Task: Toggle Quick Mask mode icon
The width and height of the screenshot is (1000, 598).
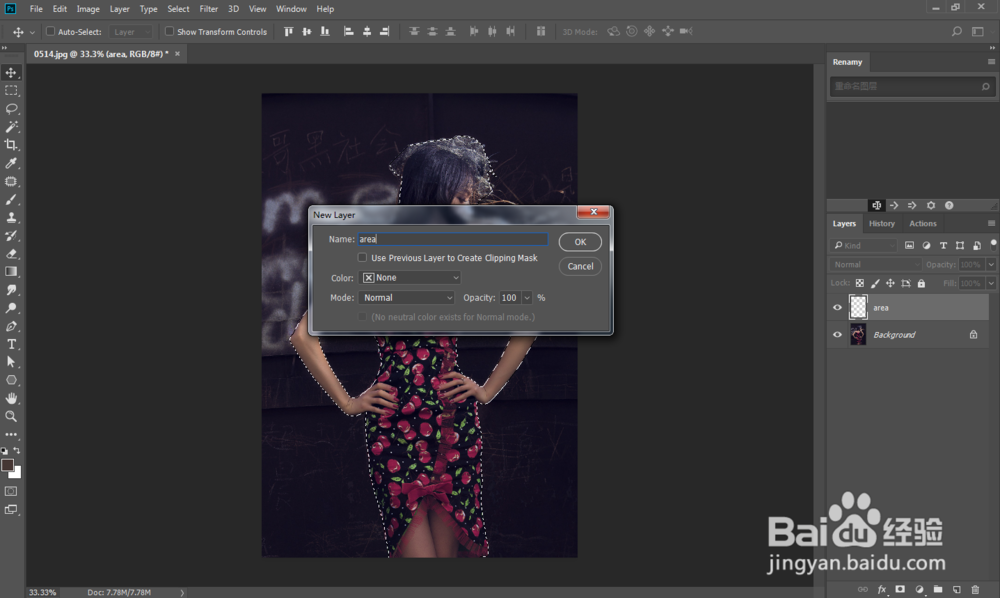Action: pyautogui.click(x=11, y=491)
